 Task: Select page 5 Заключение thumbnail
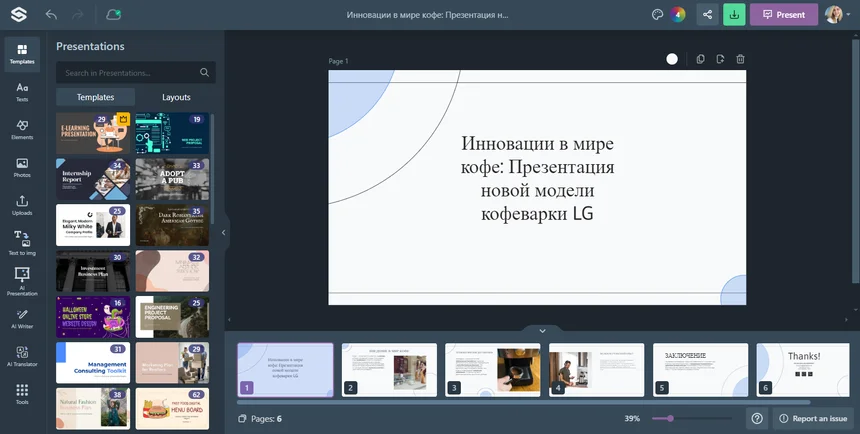700,370
